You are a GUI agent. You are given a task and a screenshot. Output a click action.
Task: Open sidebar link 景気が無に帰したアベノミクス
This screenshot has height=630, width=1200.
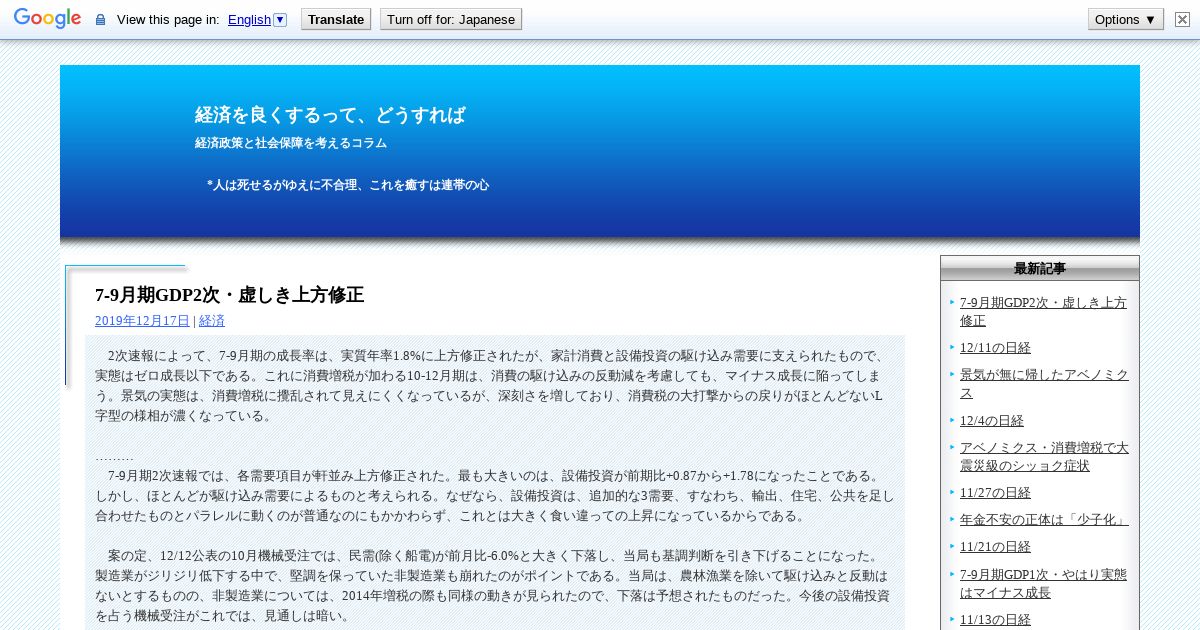[1044, 384]
